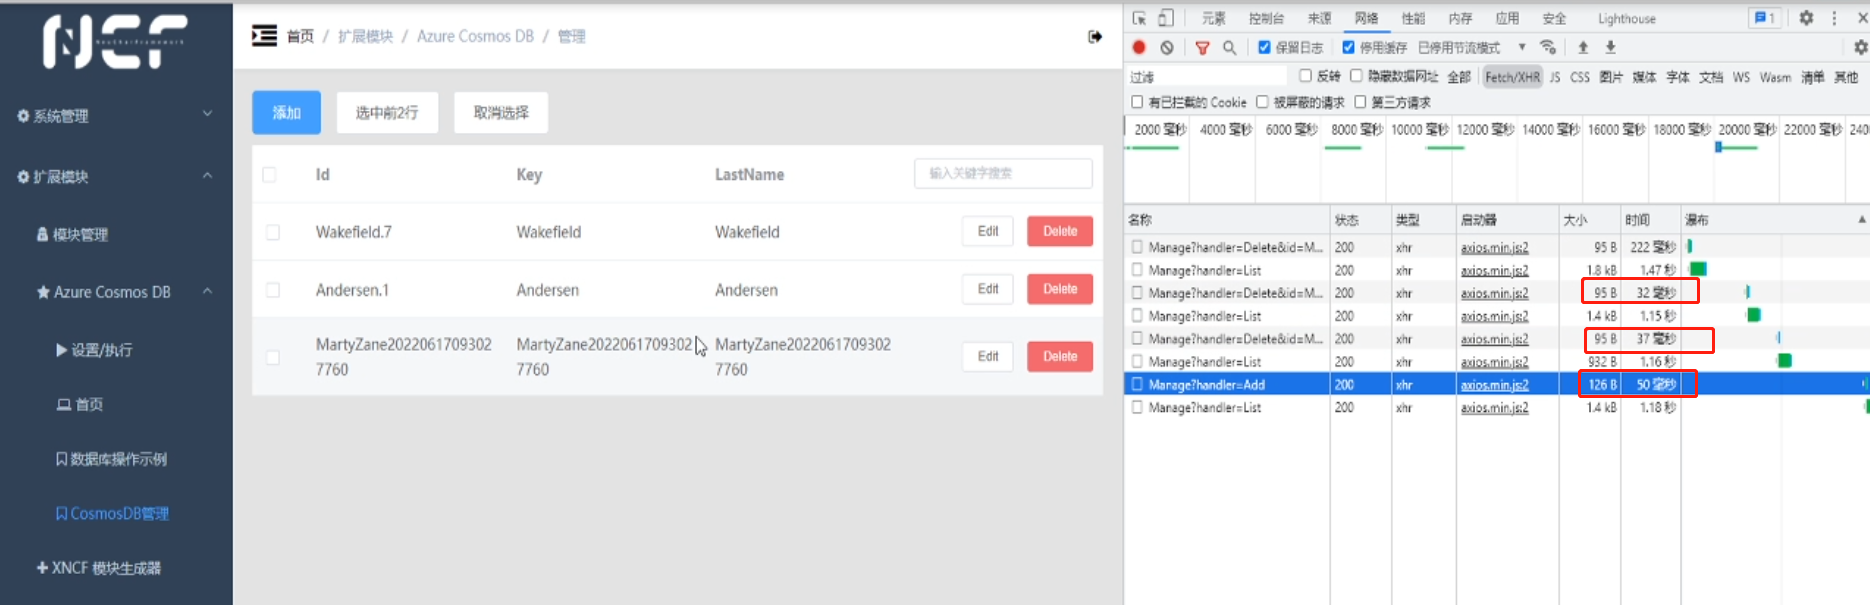1870x605 pixels.
Task: Collapse the Azure Cosmos DB sidebar group
Action: 115,292
